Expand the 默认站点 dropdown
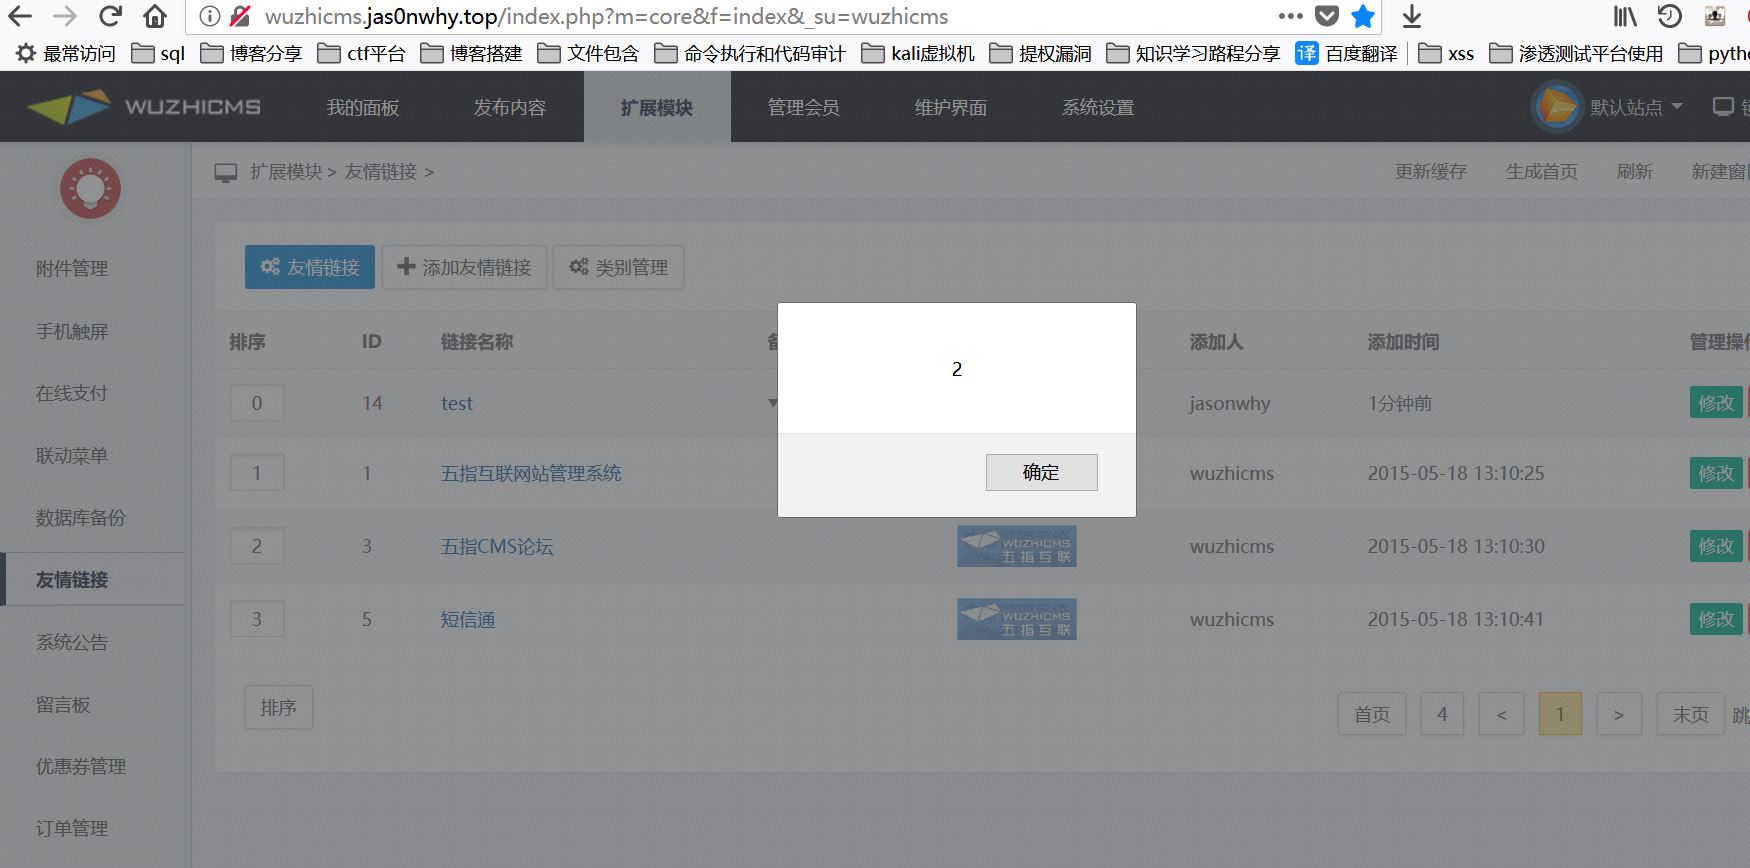This screenshot has height=868, width=1750. (1636, 107)
